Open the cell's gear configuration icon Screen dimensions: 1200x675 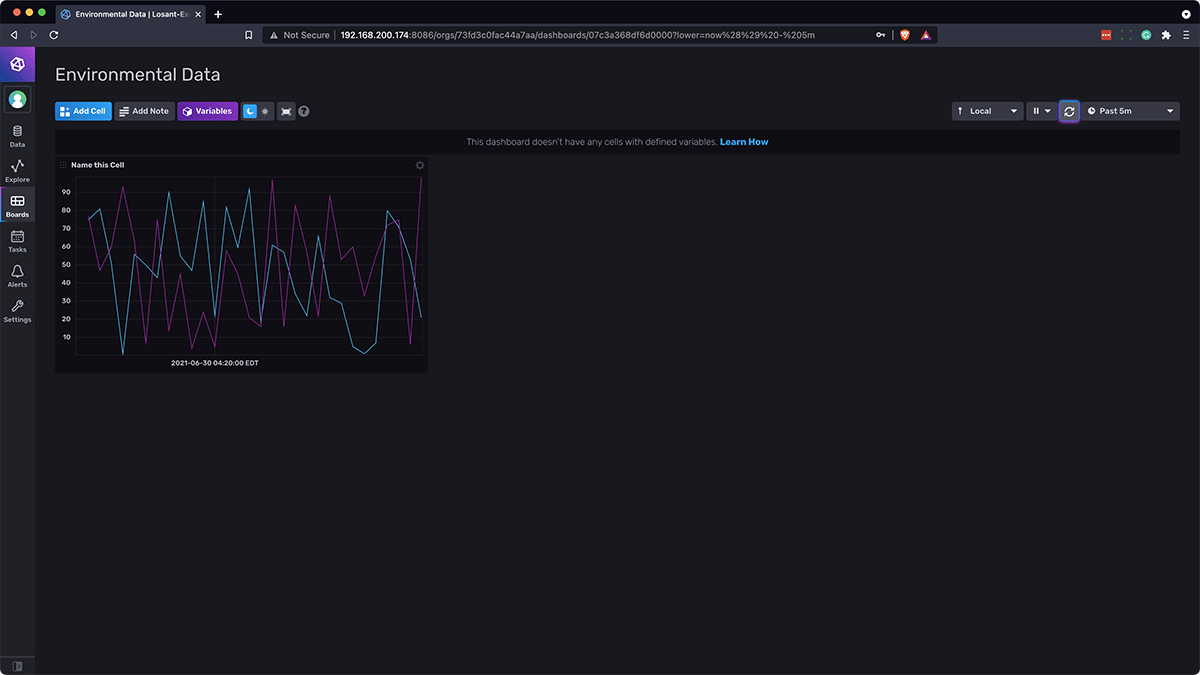tap(420, 165)
